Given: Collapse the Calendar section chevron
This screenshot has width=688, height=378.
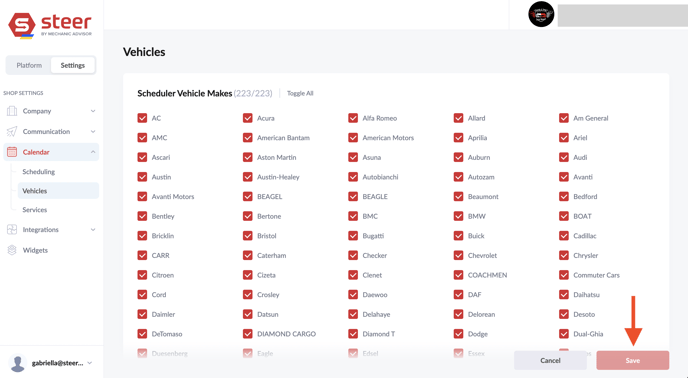Looking at the screenshot, I should pos(93,152).
